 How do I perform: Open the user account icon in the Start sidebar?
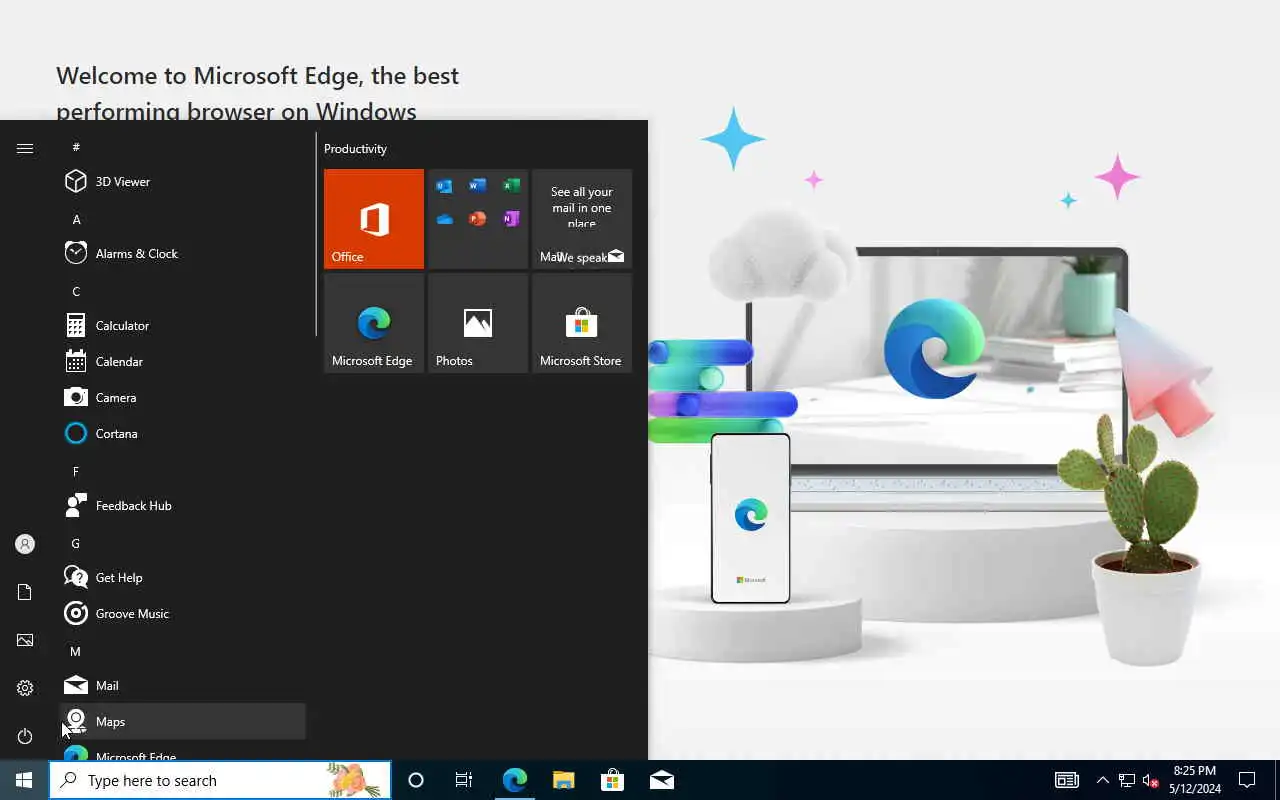tap(25, 544)
